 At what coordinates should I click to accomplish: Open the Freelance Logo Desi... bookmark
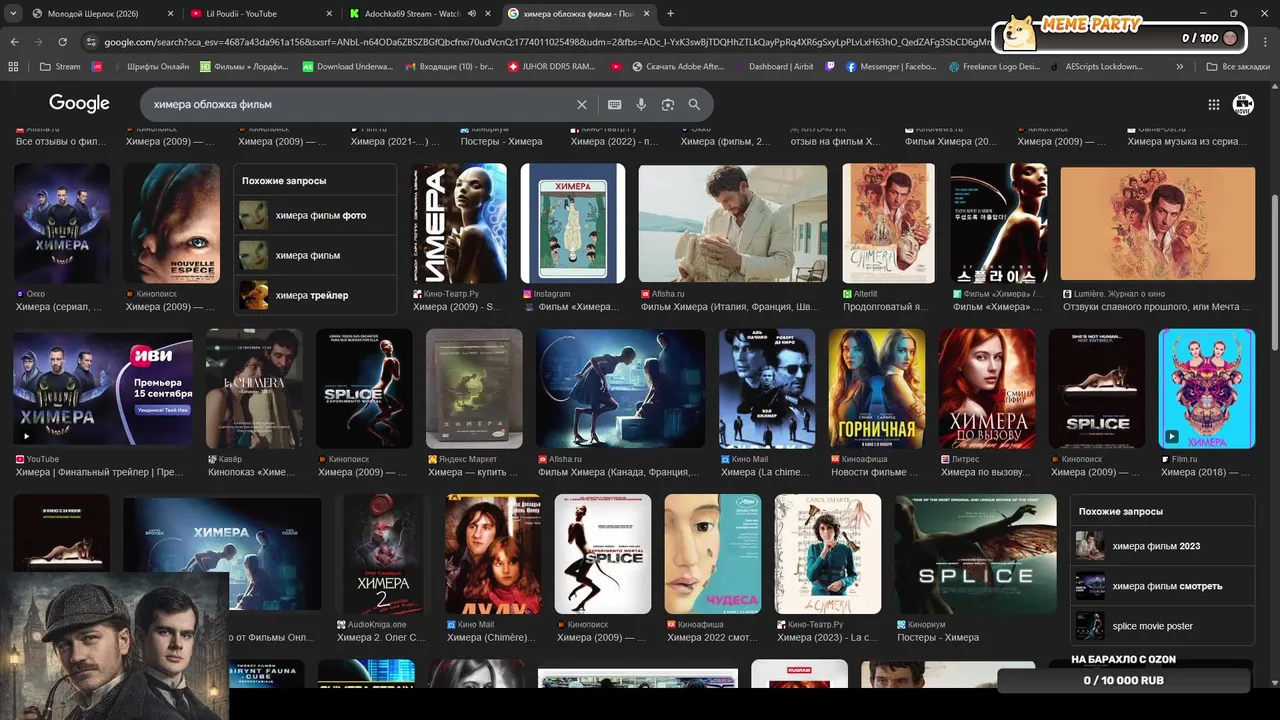(x=994, y=67)
